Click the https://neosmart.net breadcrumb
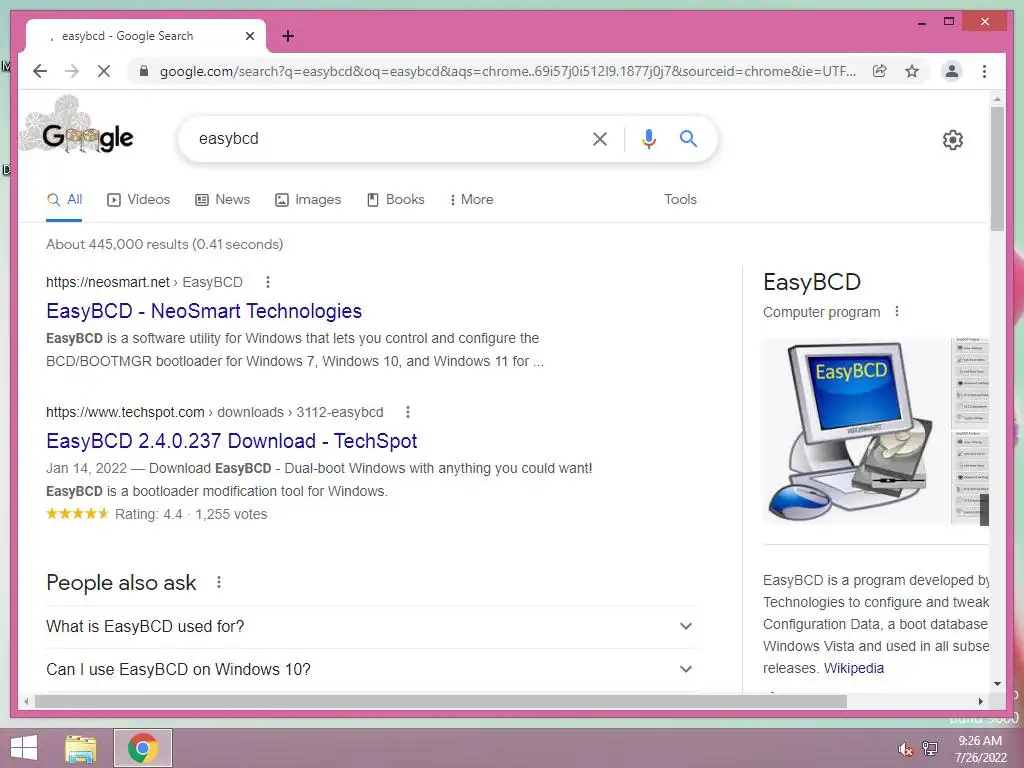The width and height of the screenshot is (1024, 768). tap(108, 282)
